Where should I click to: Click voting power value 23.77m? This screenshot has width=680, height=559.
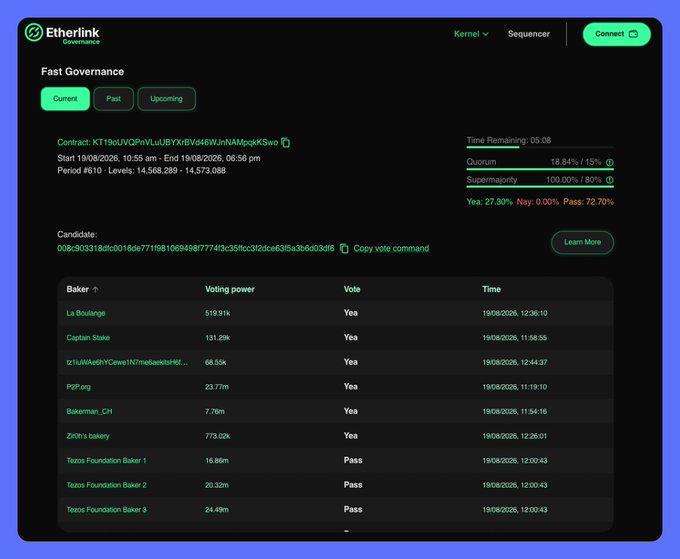tap(217, 387)
